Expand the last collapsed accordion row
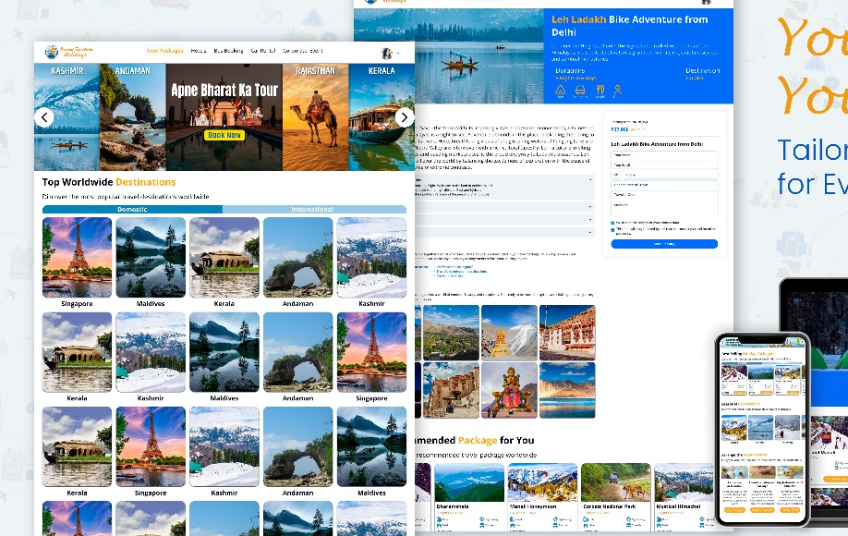This screenshot has width=848, height=536. coord(505,232)
